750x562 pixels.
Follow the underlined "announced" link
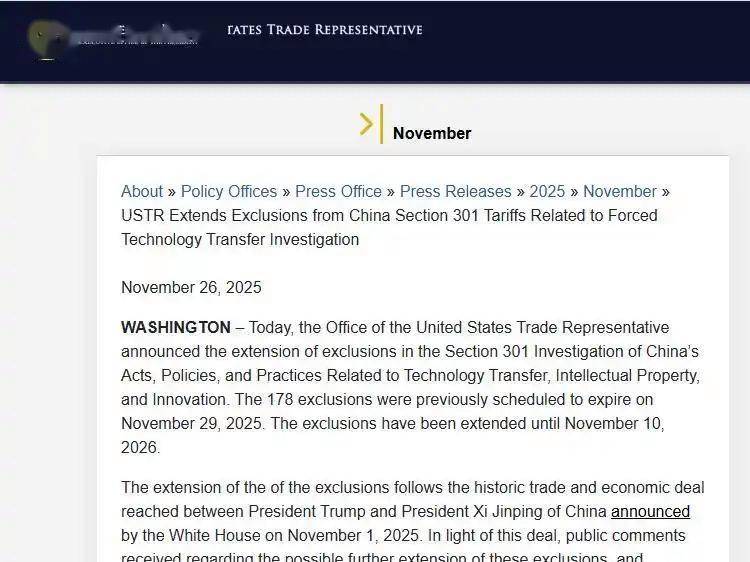click(650, 511)
